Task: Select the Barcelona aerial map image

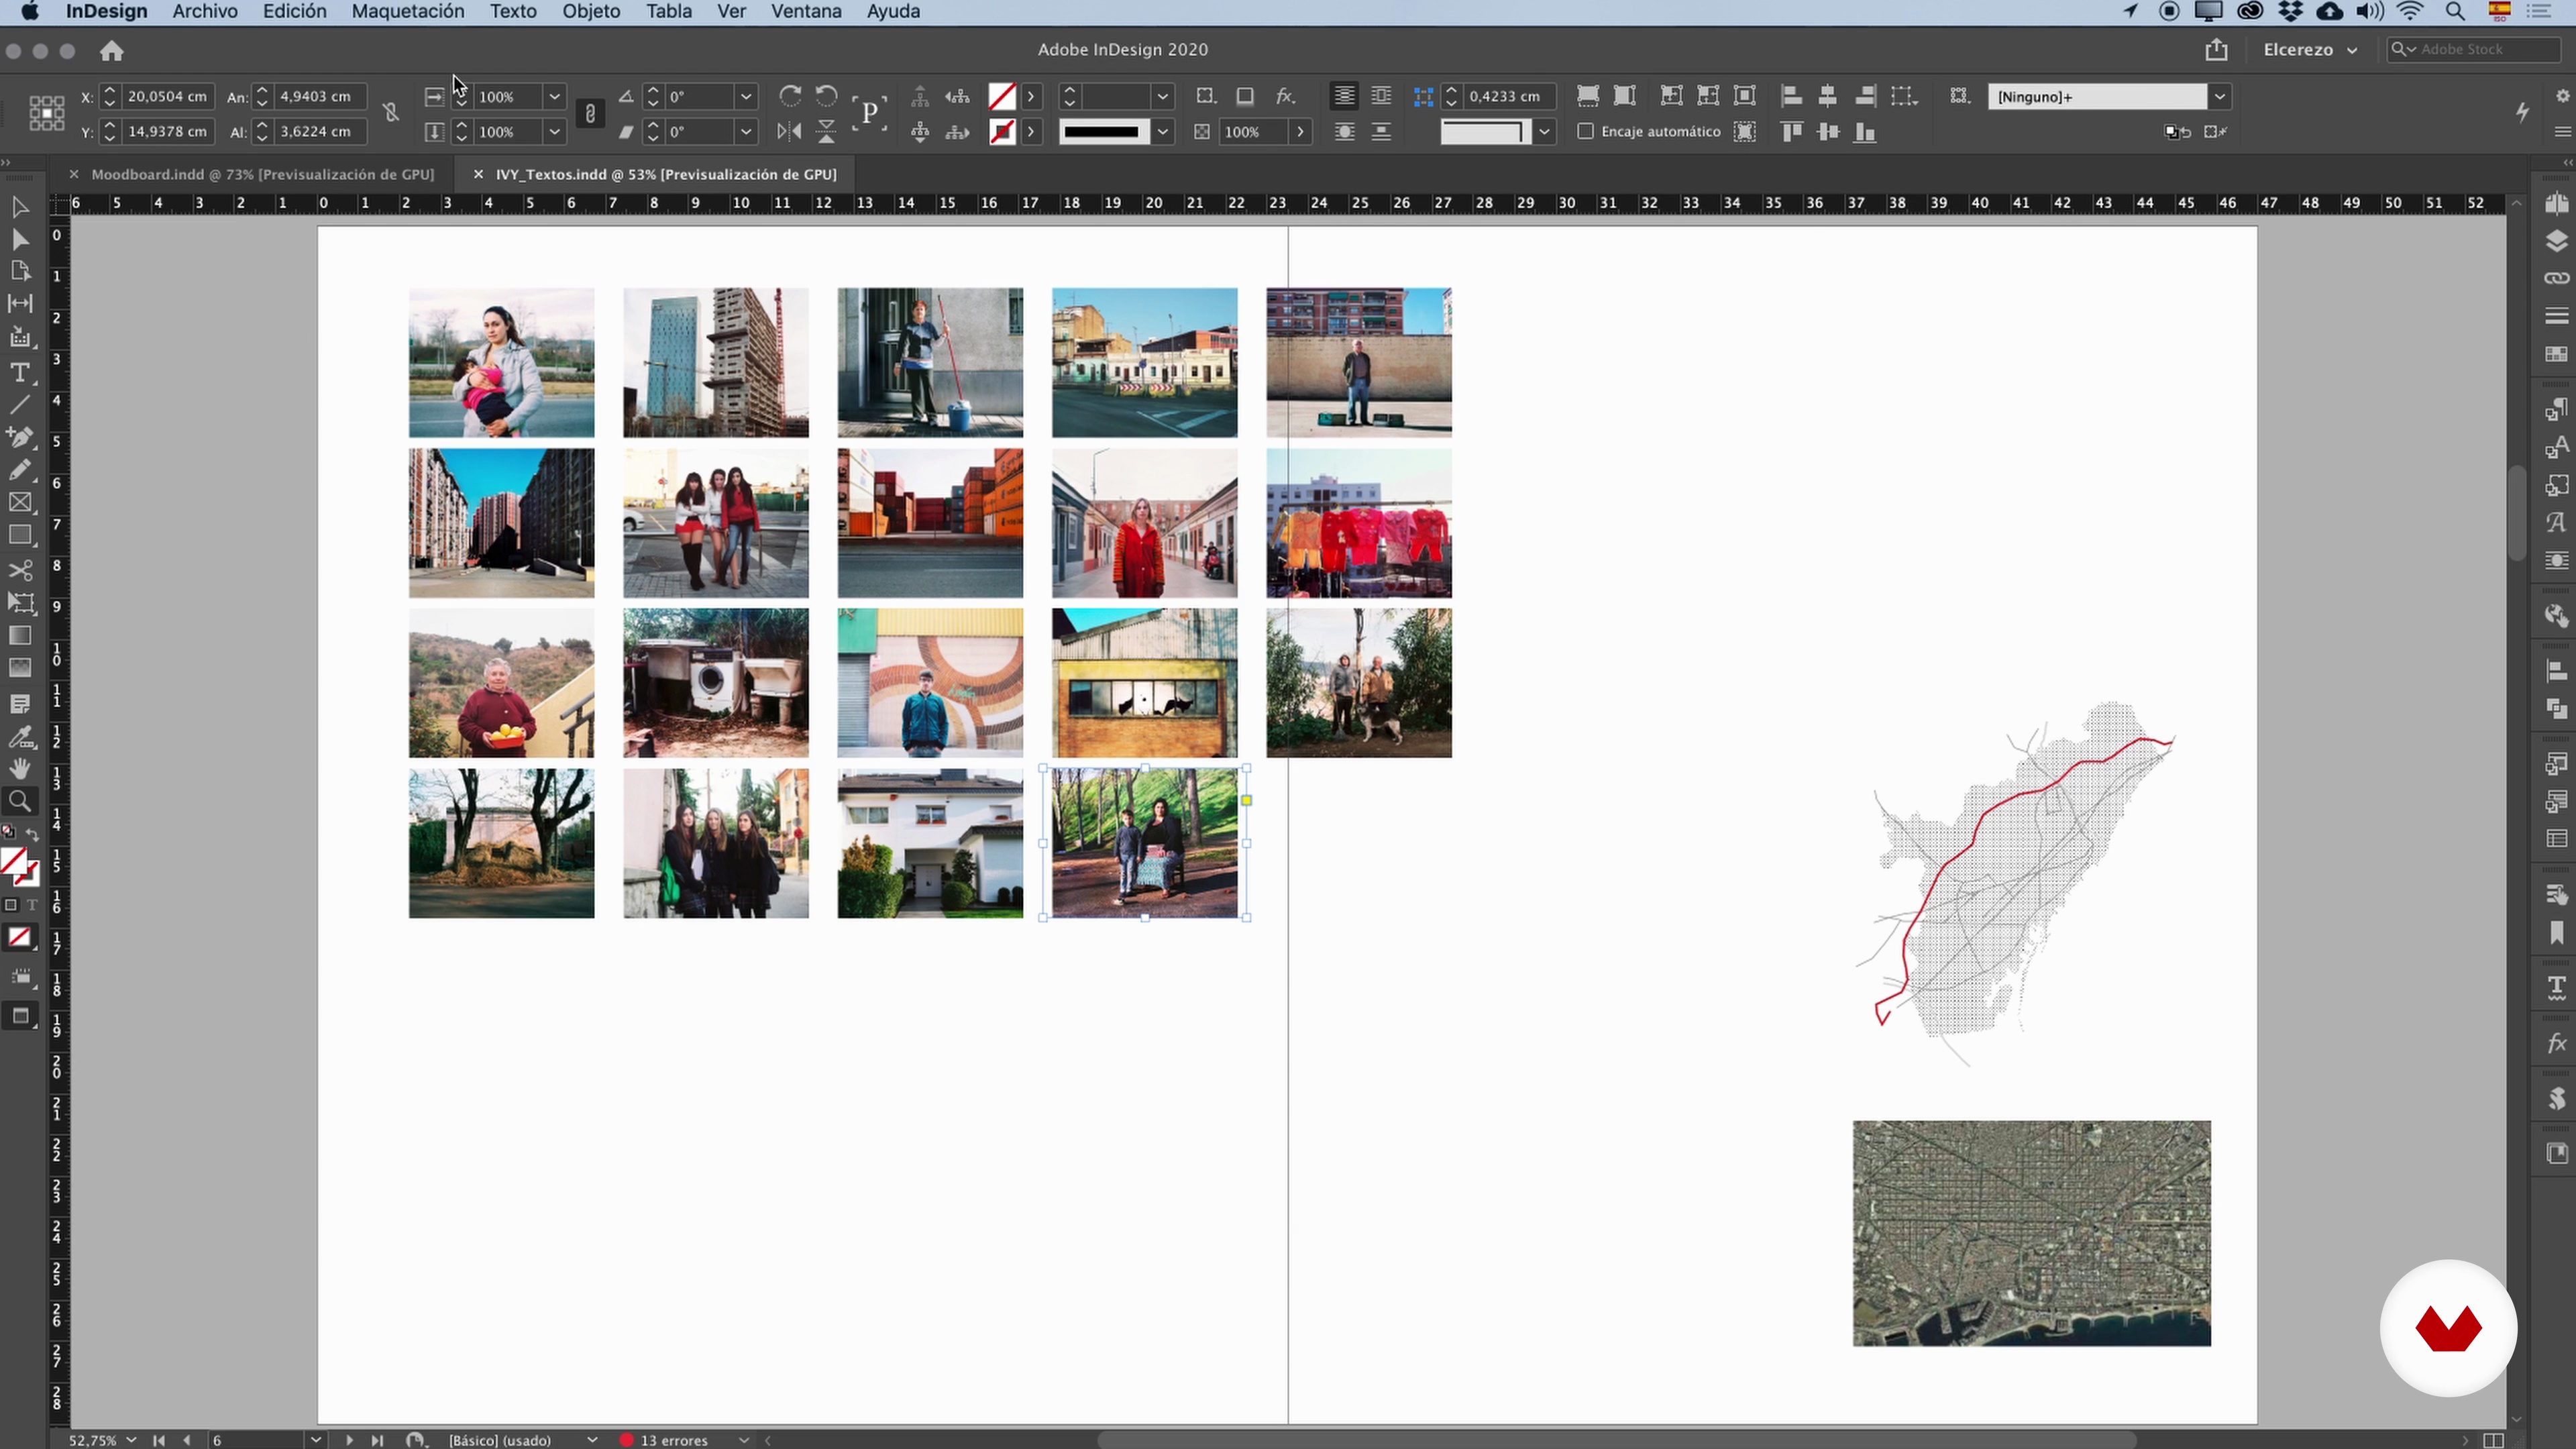Action: 2031,1233
